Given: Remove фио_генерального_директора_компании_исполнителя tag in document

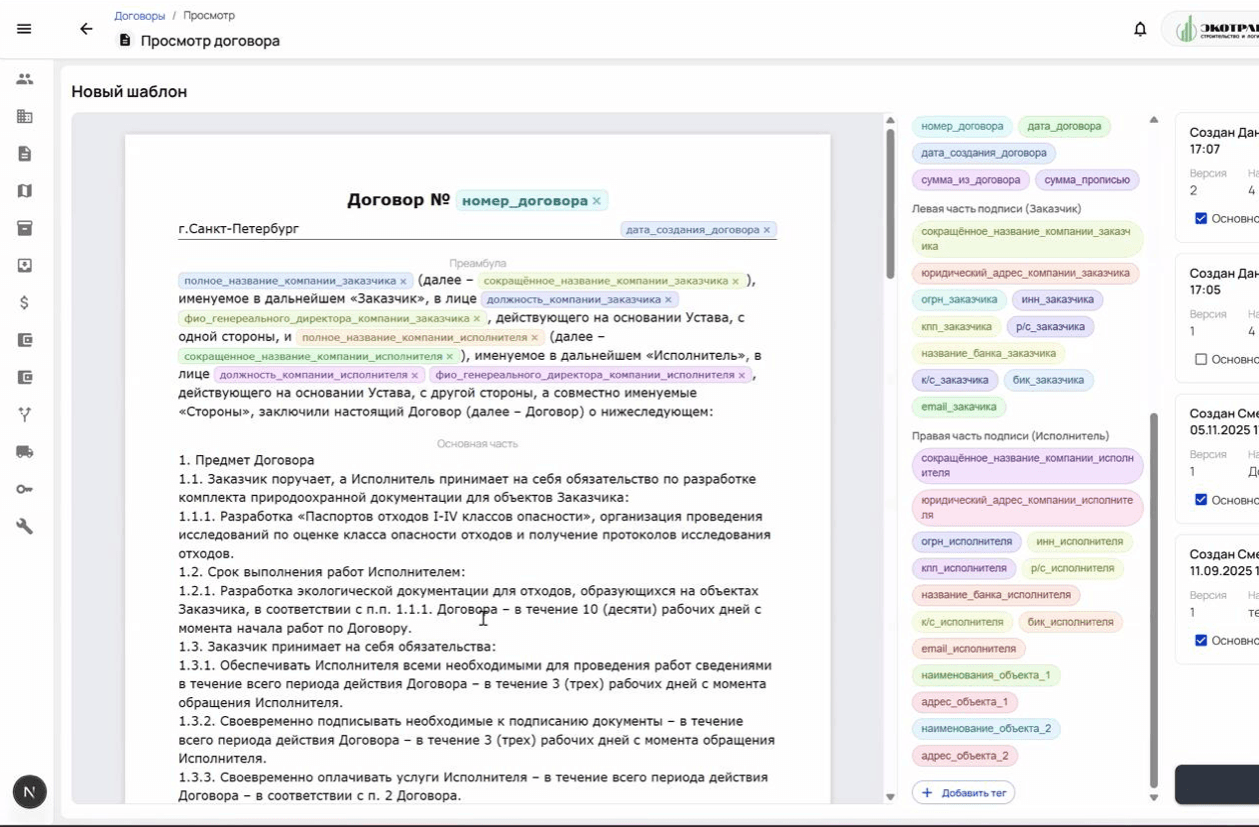Looking at the screenshot, I should click(x=741, y=376).
